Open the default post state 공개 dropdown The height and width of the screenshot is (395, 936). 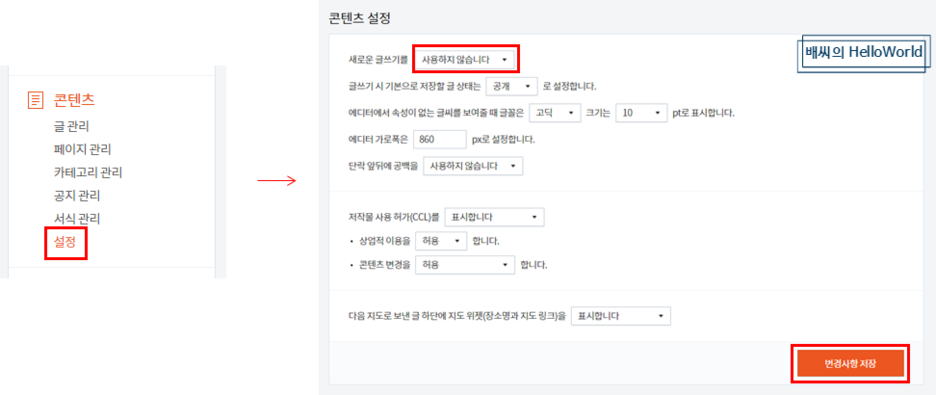[x=512, y=86]
